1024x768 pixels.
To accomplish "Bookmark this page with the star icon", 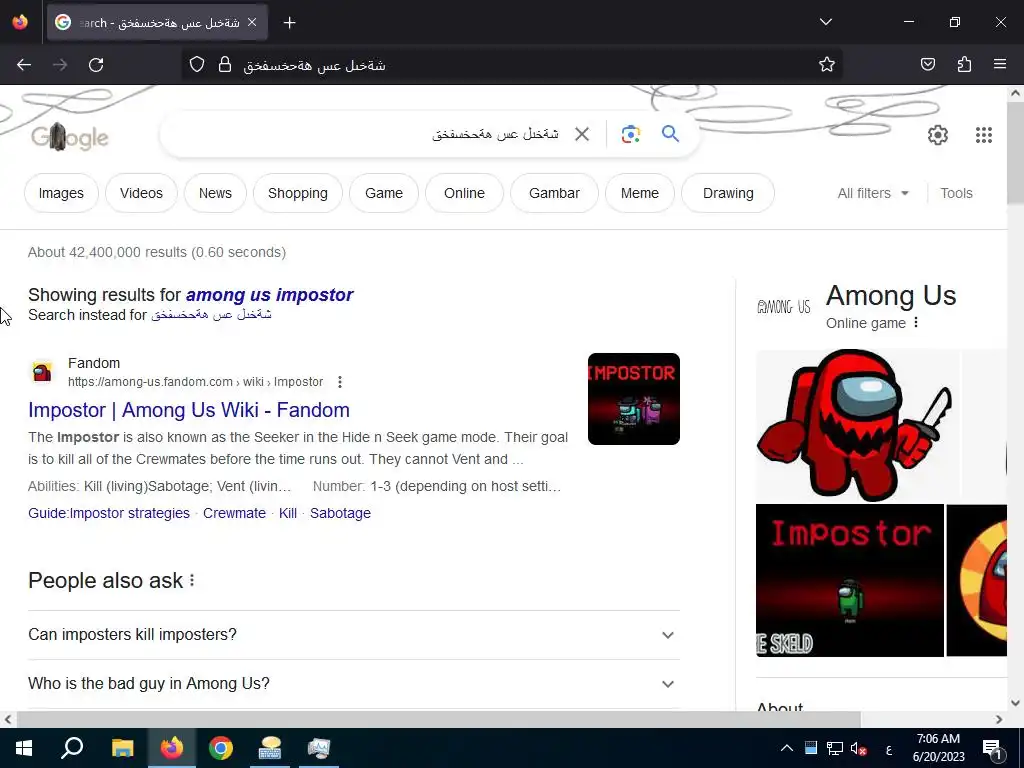I will 827,65.
